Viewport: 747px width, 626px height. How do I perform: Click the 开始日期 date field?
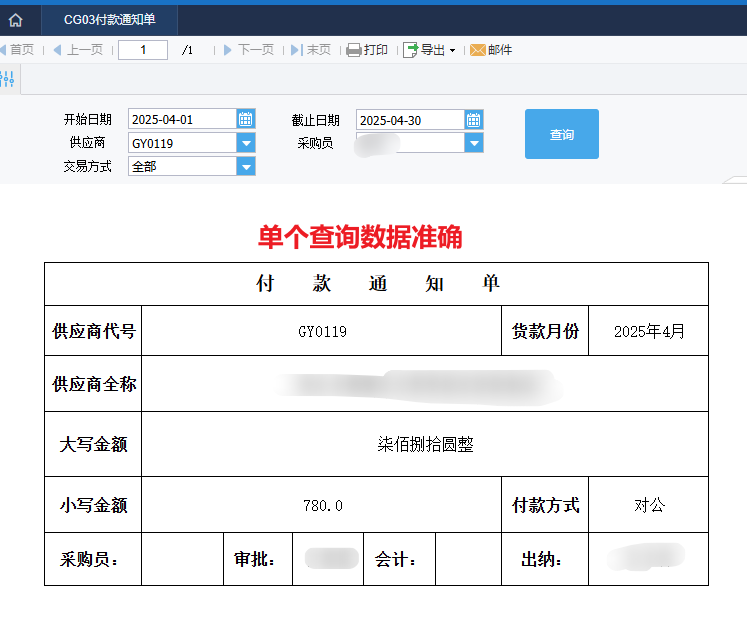[x=182, y=119]
